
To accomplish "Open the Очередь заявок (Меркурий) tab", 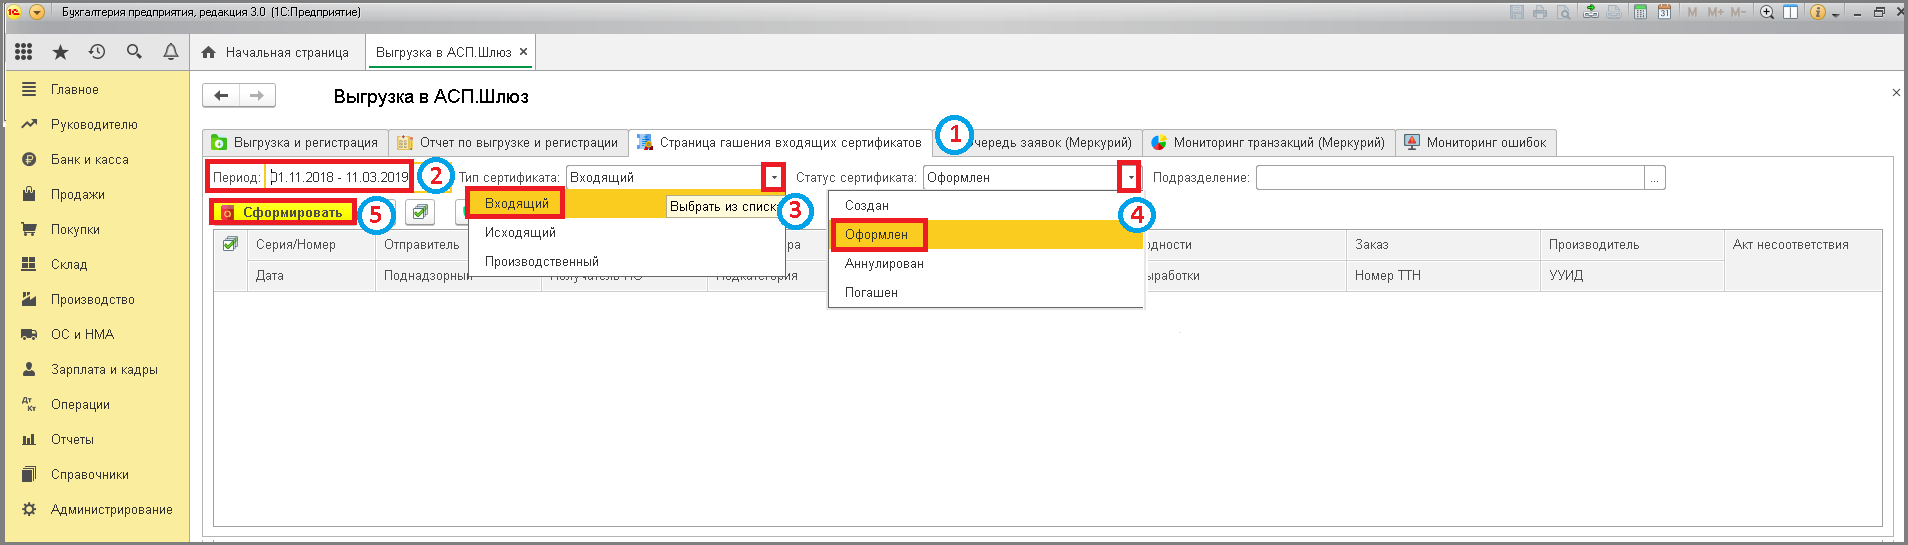I will 1038,143.
